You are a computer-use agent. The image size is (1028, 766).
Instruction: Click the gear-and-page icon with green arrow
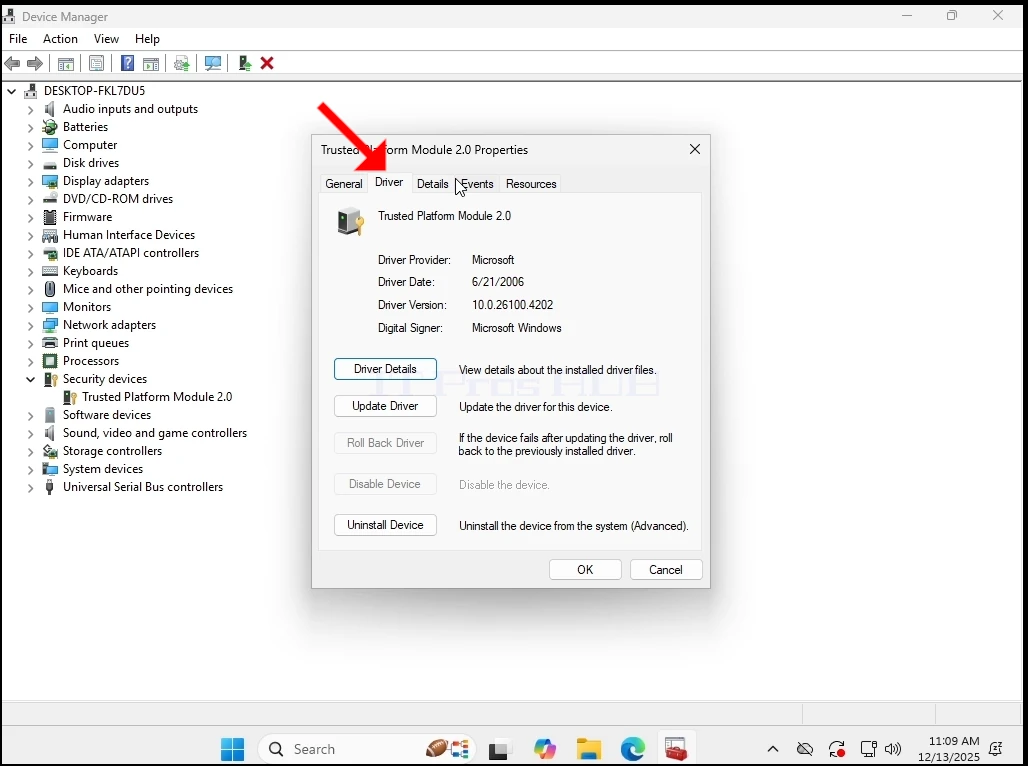pos(182,64)
